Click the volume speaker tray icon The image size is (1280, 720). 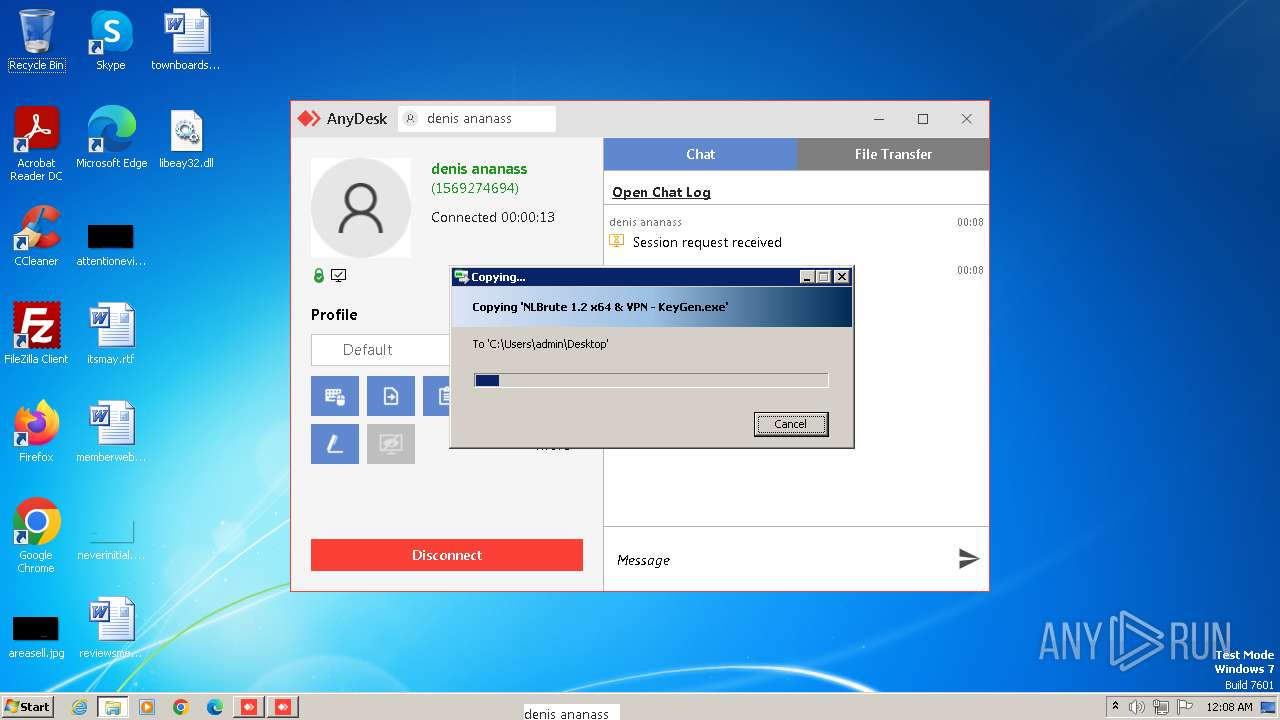pyautogui.click(x=1137, y=707)
